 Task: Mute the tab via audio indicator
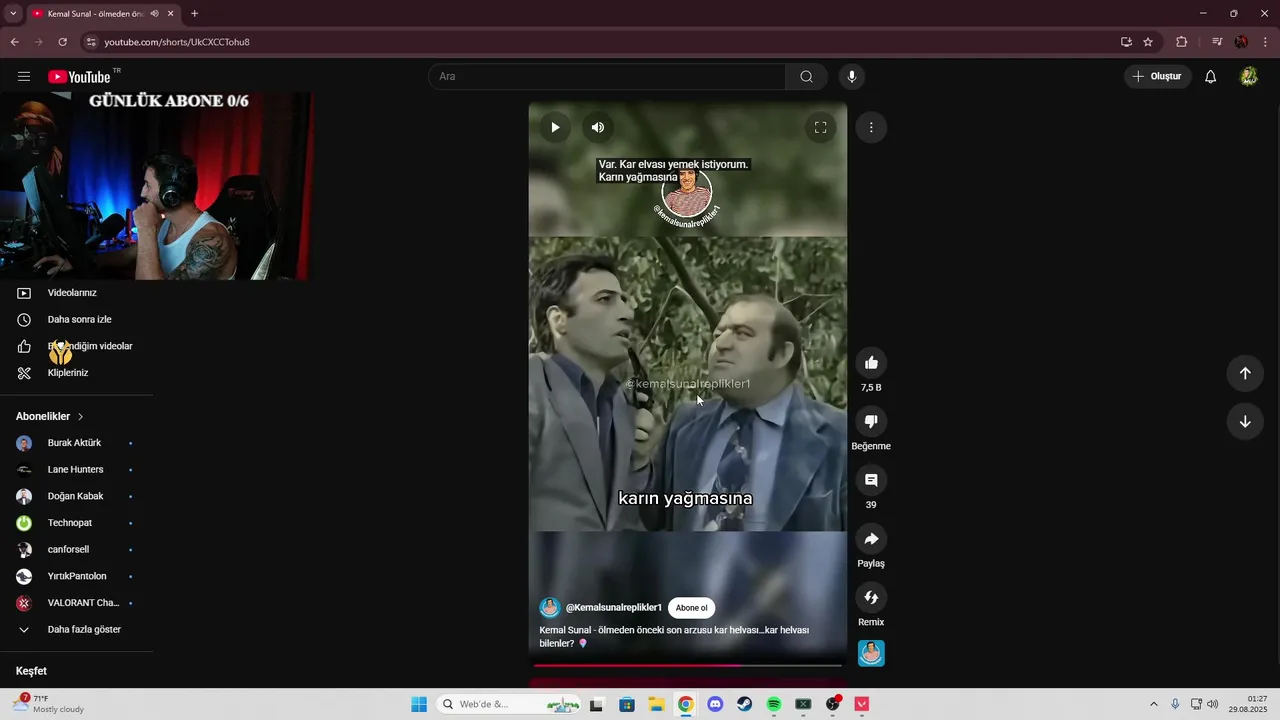click(x=155, y=14)
